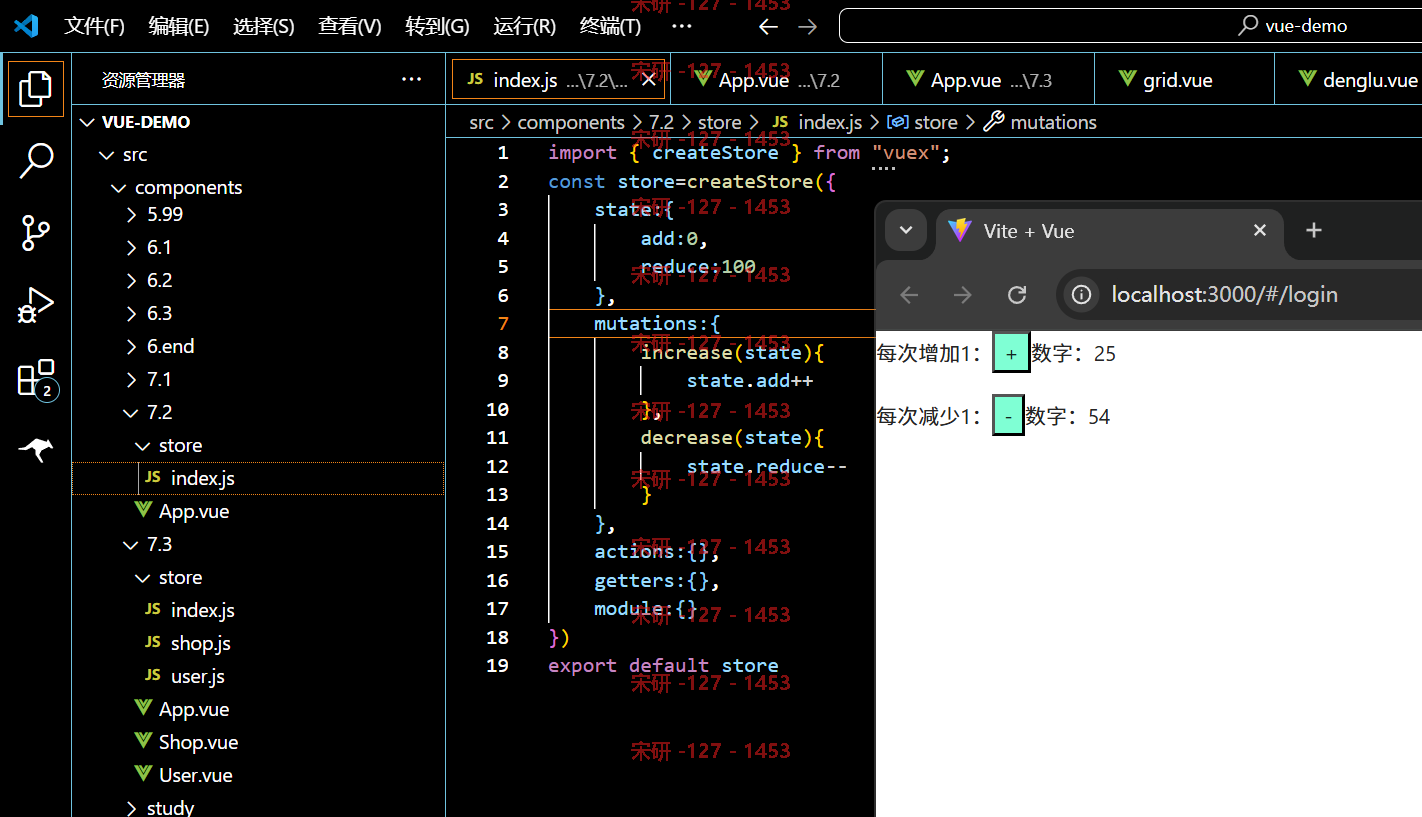Viewport: 1422px width, 817px height.
Task: Expand the 5.99 folder
Action: (258, 214)
